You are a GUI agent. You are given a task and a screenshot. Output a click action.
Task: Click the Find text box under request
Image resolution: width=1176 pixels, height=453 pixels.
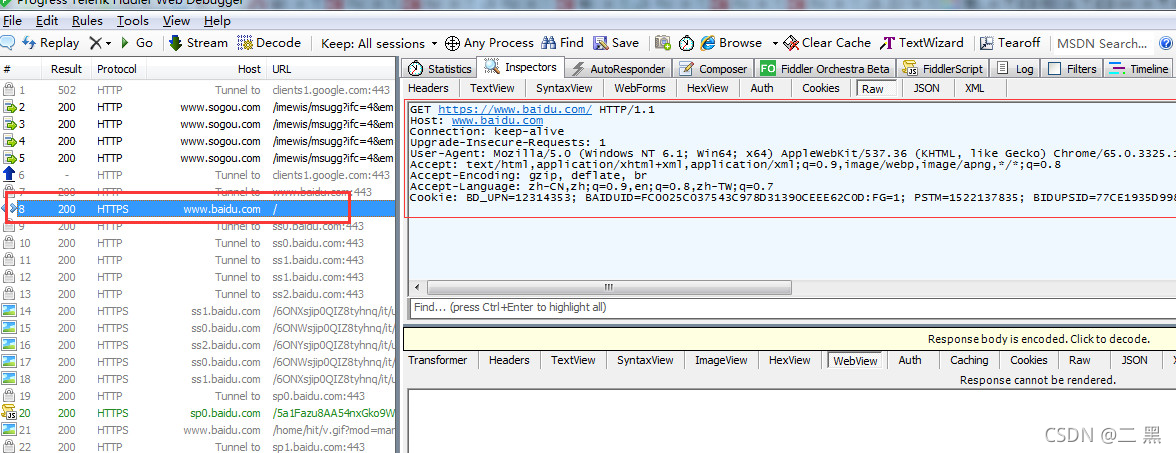click(792, 307)
